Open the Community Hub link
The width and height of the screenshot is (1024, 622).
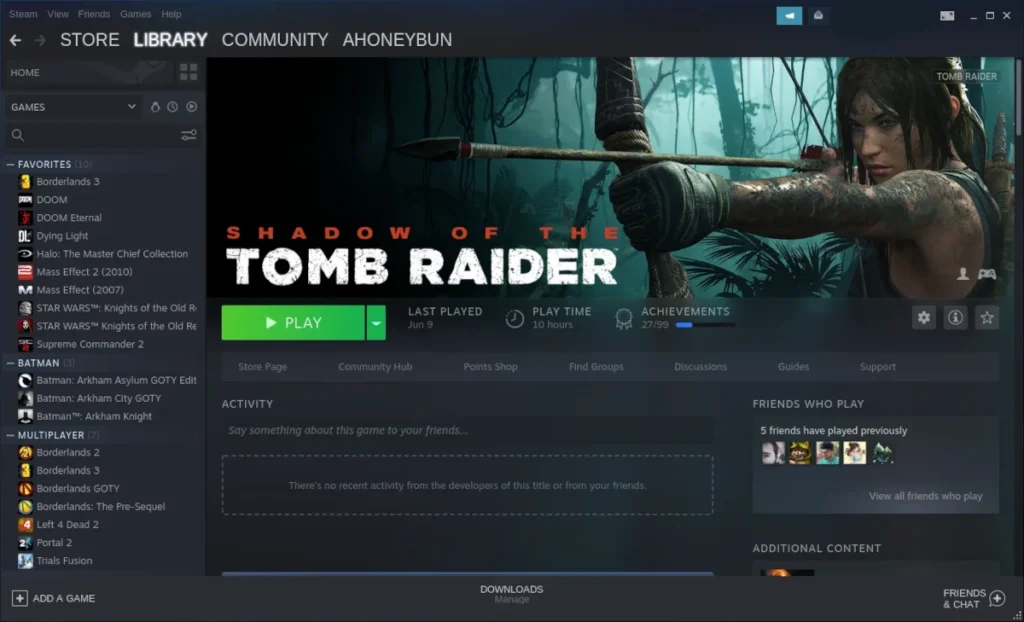pyautogui.click(x=375, y=367)
